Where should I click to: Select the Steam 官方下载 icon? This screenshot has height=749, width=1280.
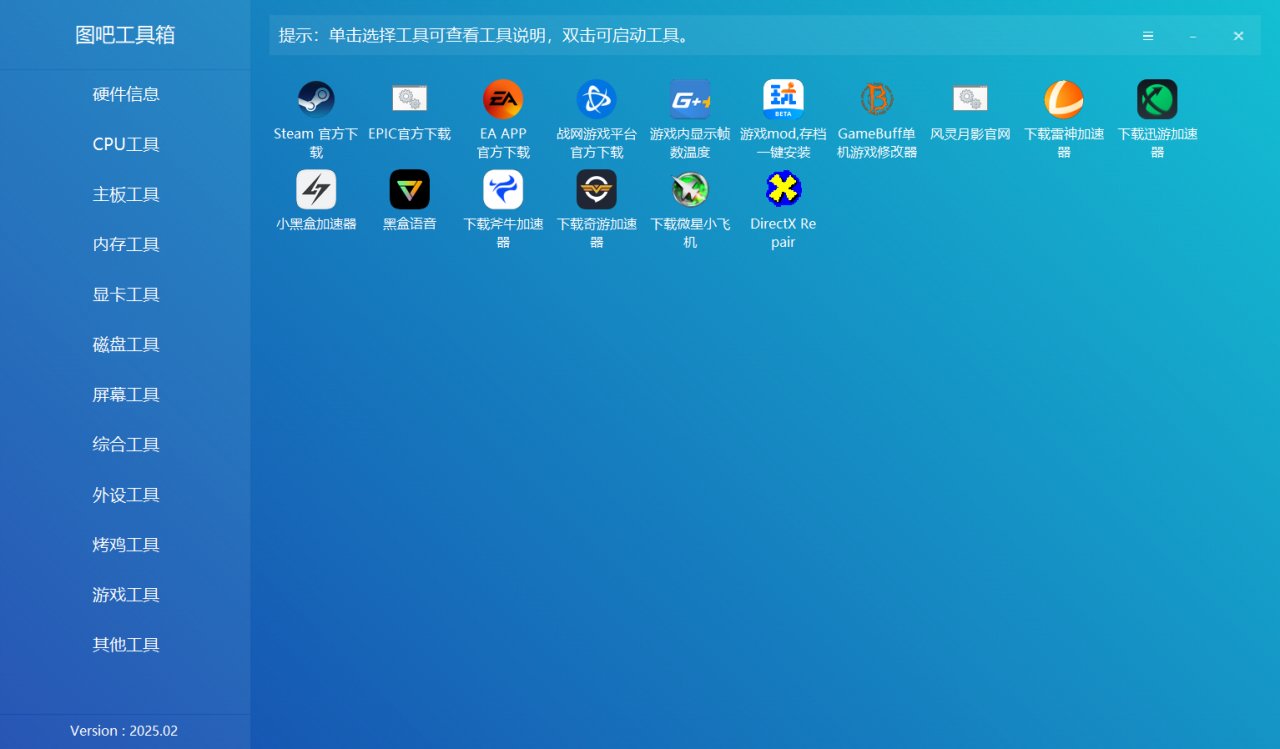pos(316,99)
